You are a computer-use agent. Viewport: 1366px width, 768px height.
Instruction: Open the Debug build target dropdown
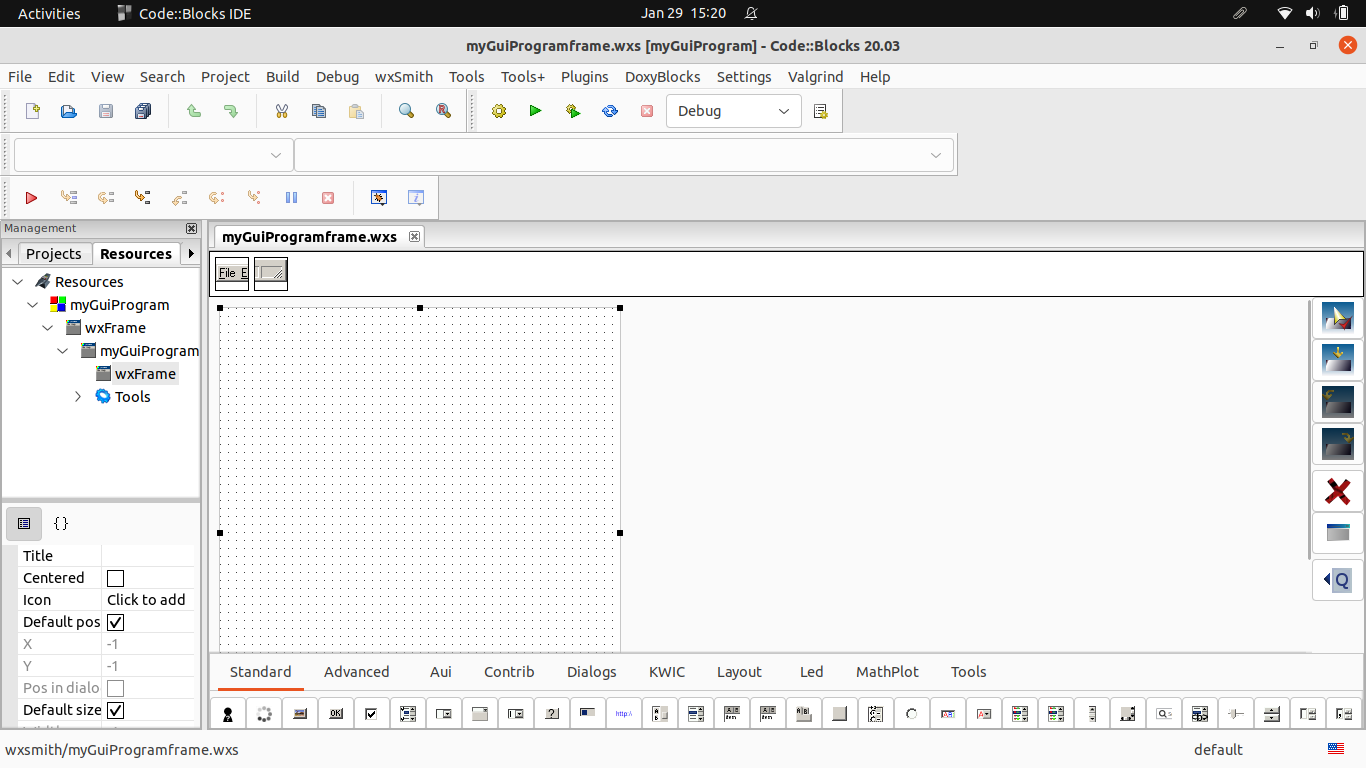pos(734,111)
